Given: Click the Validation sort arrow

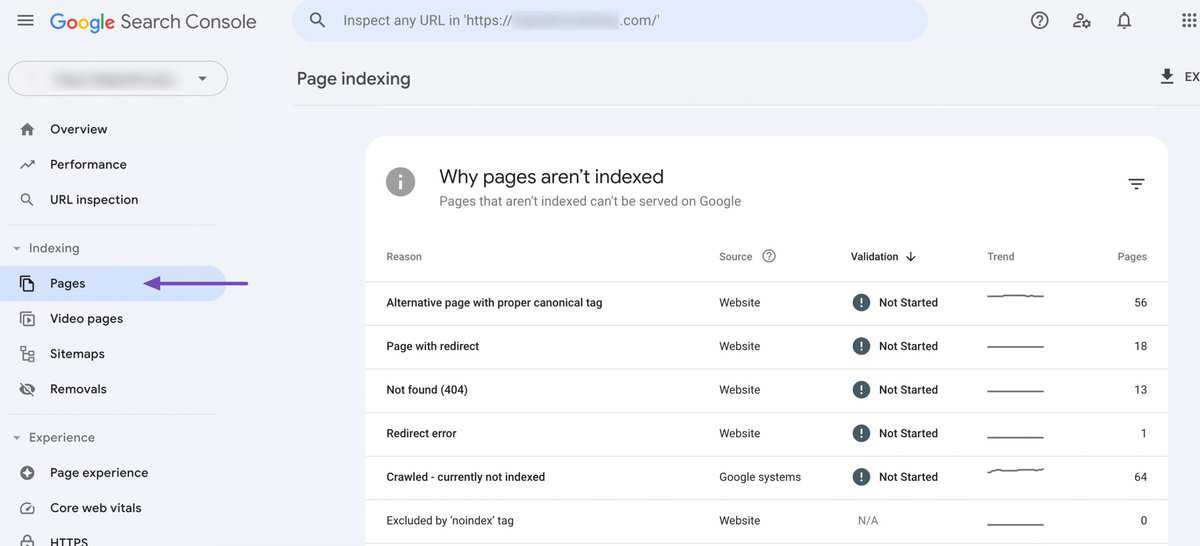Looking at the screenshot, I should pos(911,257).
